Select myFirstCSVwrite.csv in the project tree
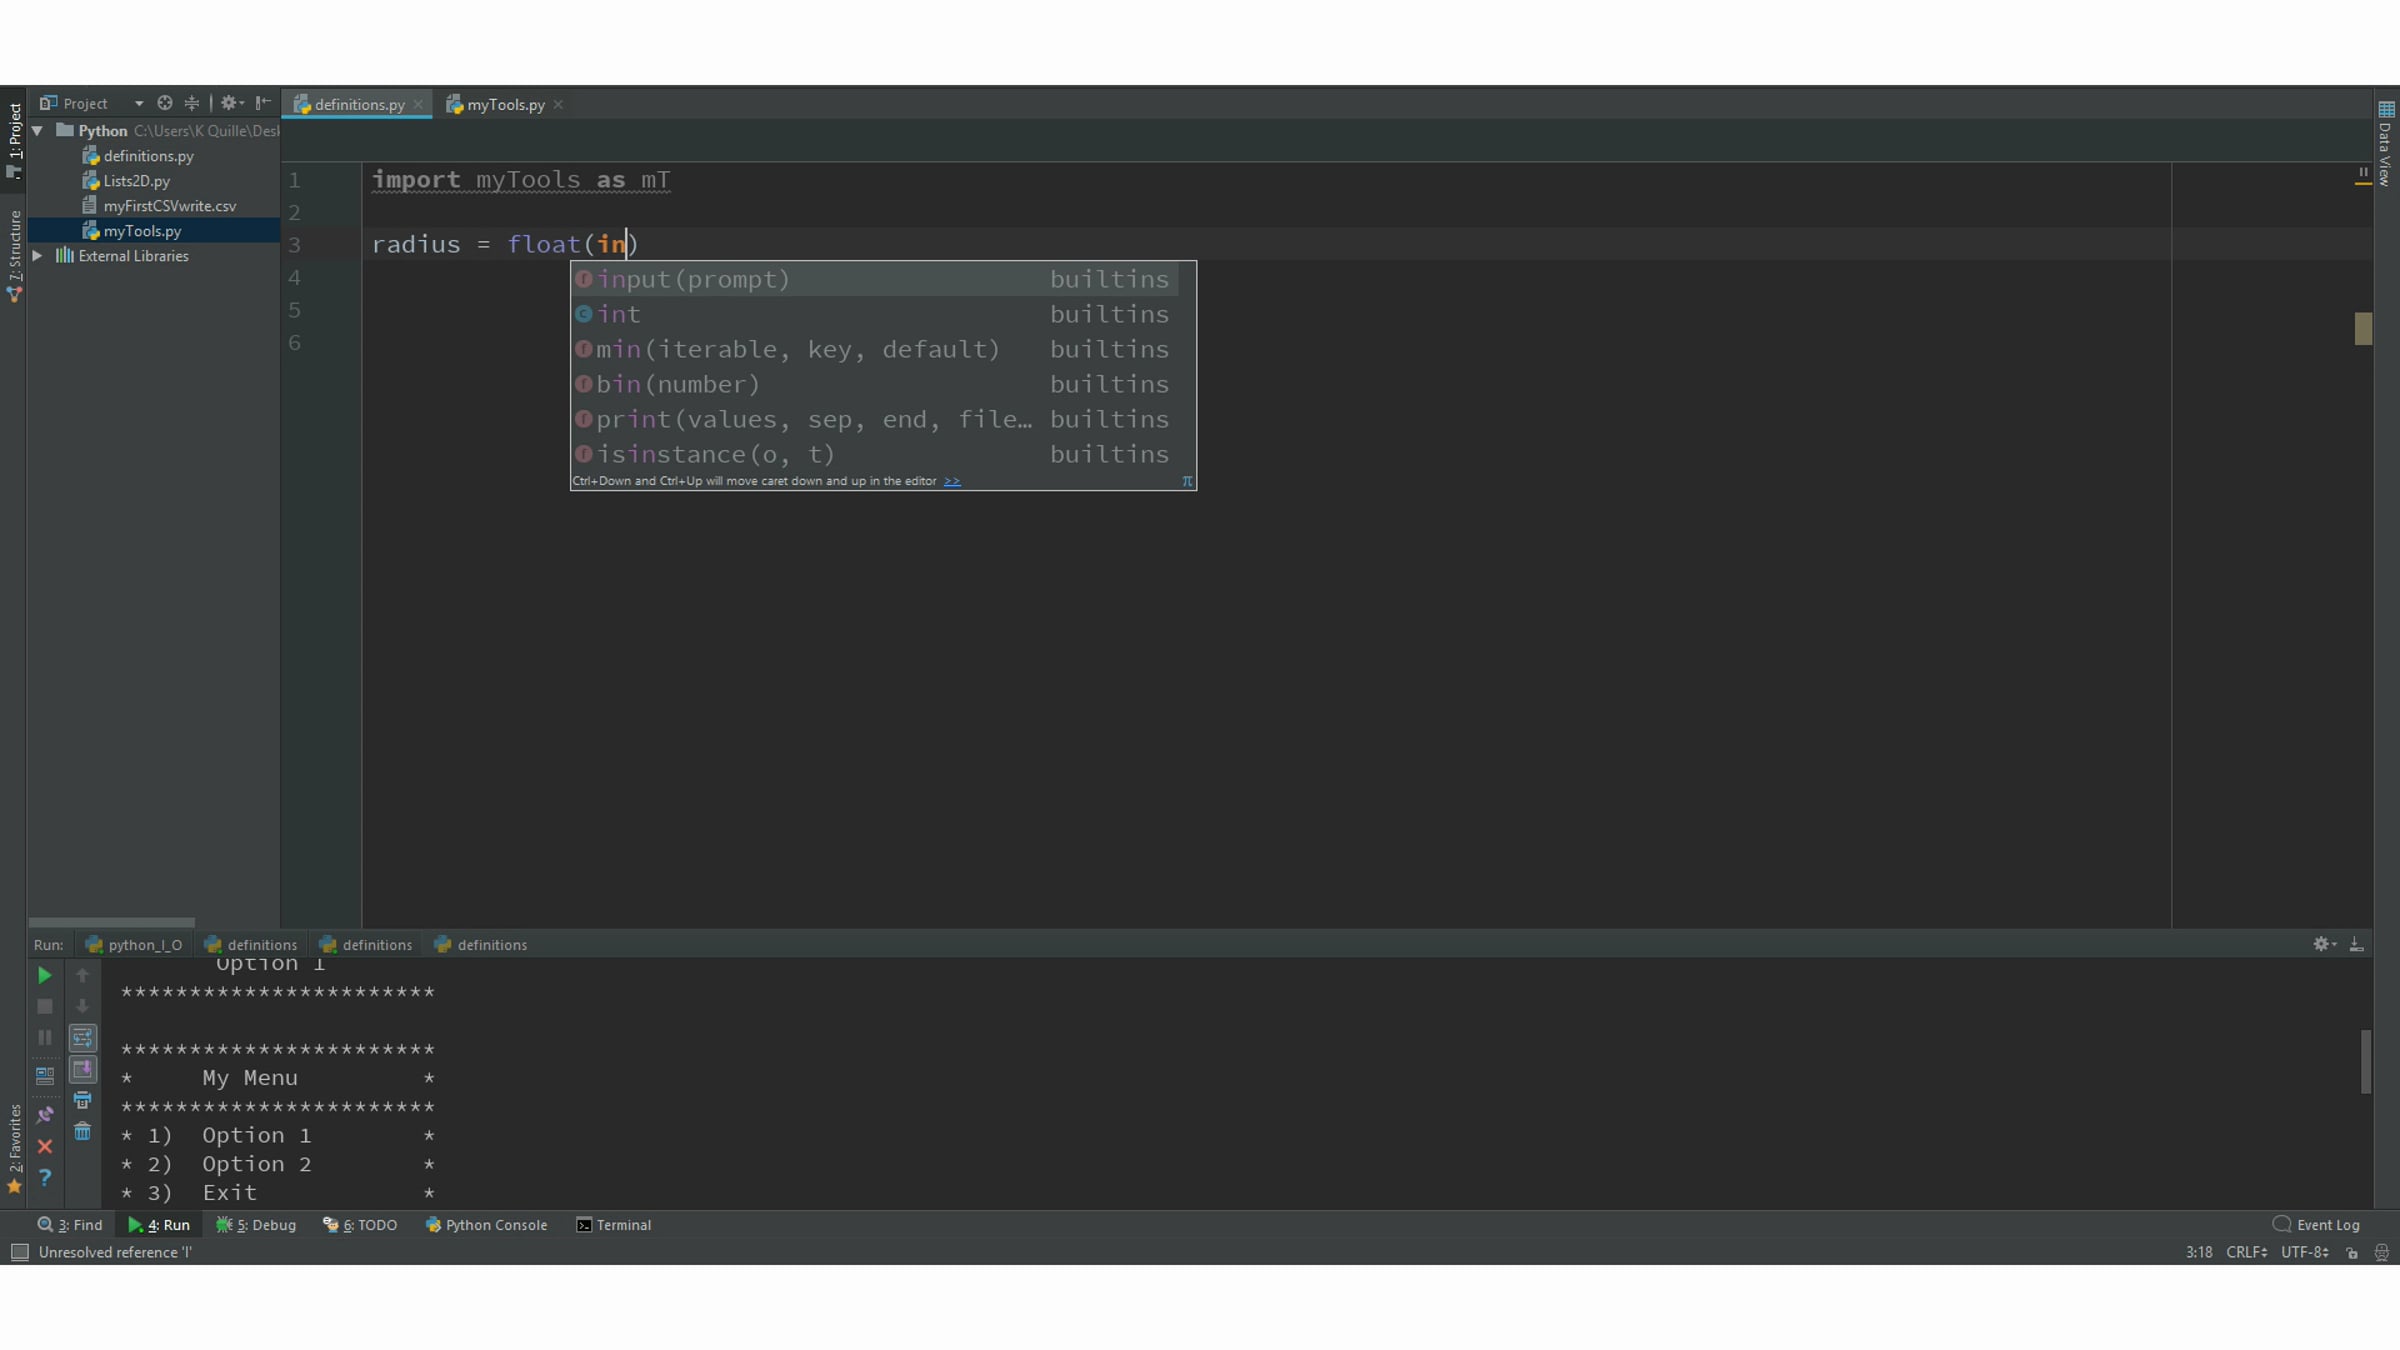 point(169,206)
